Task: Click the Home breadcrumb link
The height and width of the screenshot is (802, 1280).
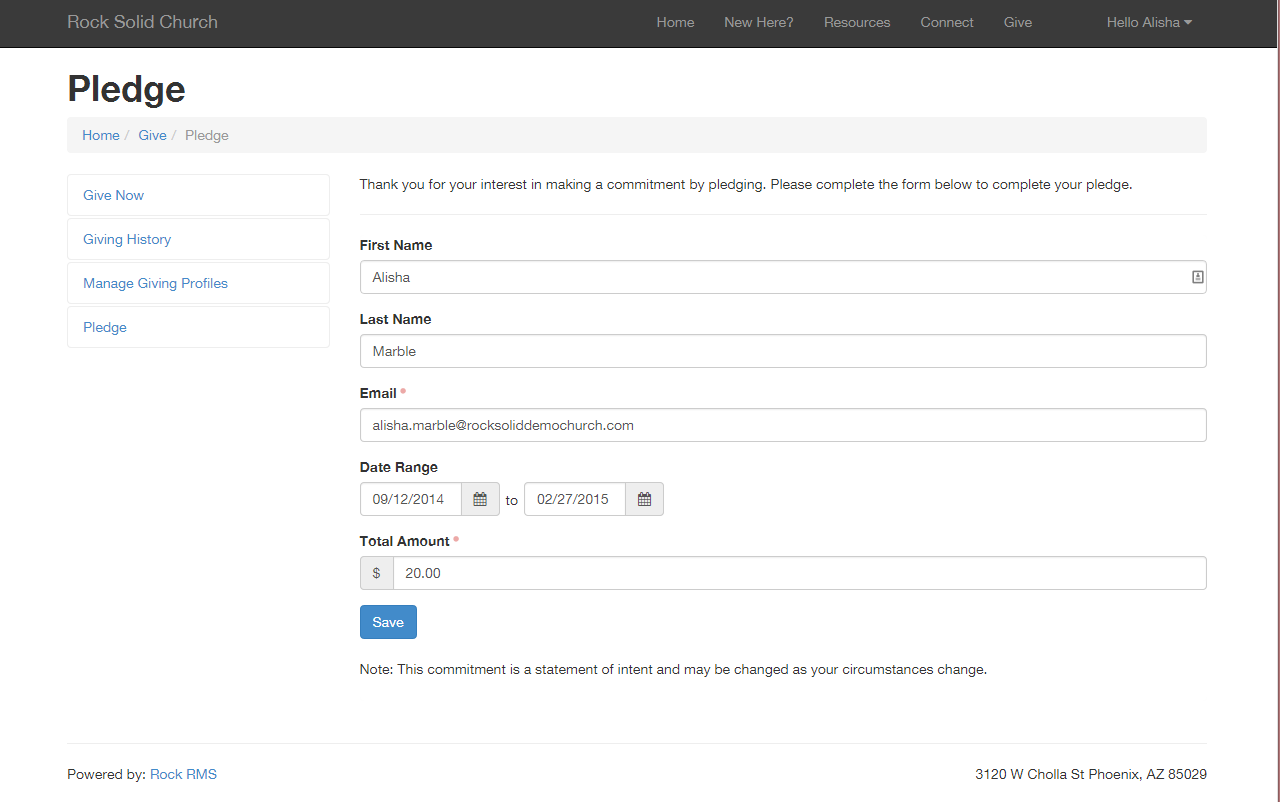Action: [x=101, y=135]
